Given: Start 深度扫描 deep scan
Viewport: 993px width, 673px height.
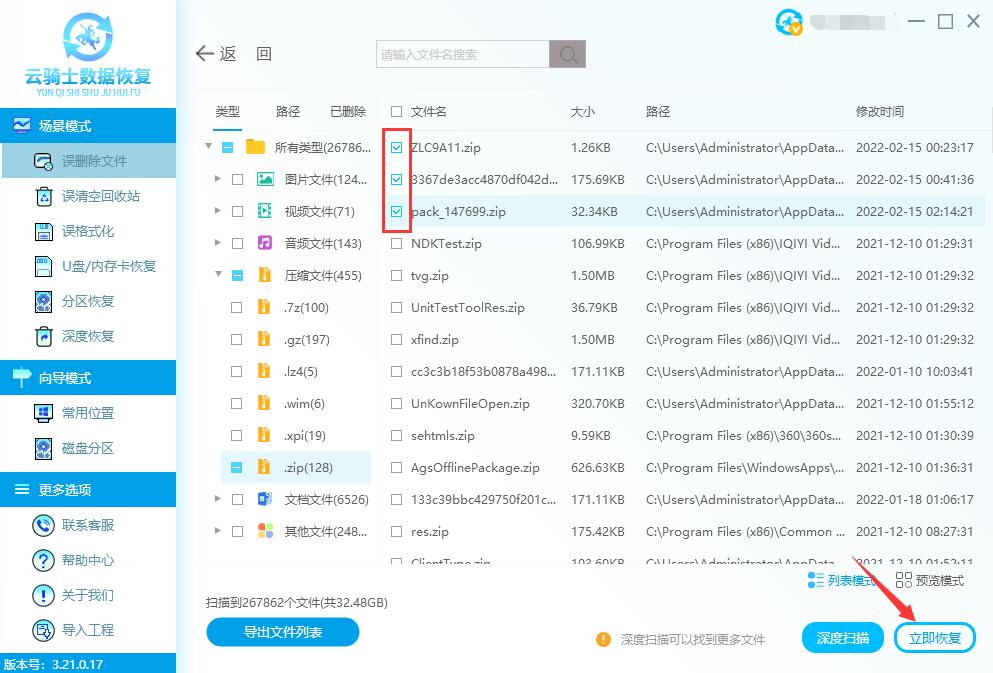Looking at the screenshot, I should (842, 638).
